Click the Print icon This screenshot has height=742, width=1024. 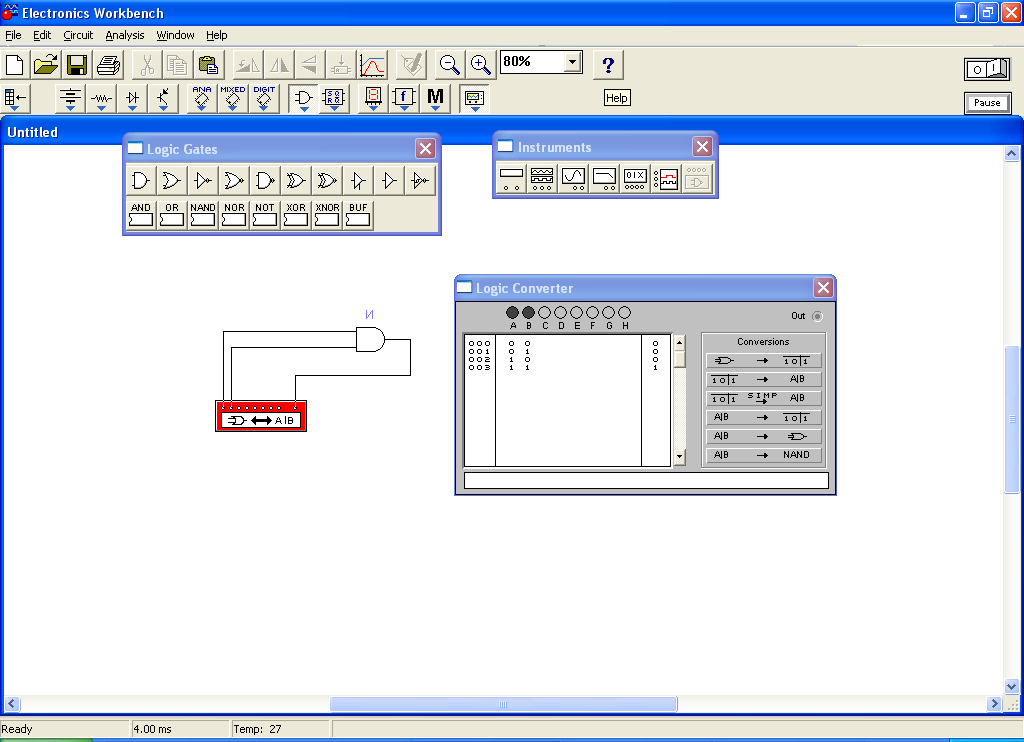tap(108, 65)
